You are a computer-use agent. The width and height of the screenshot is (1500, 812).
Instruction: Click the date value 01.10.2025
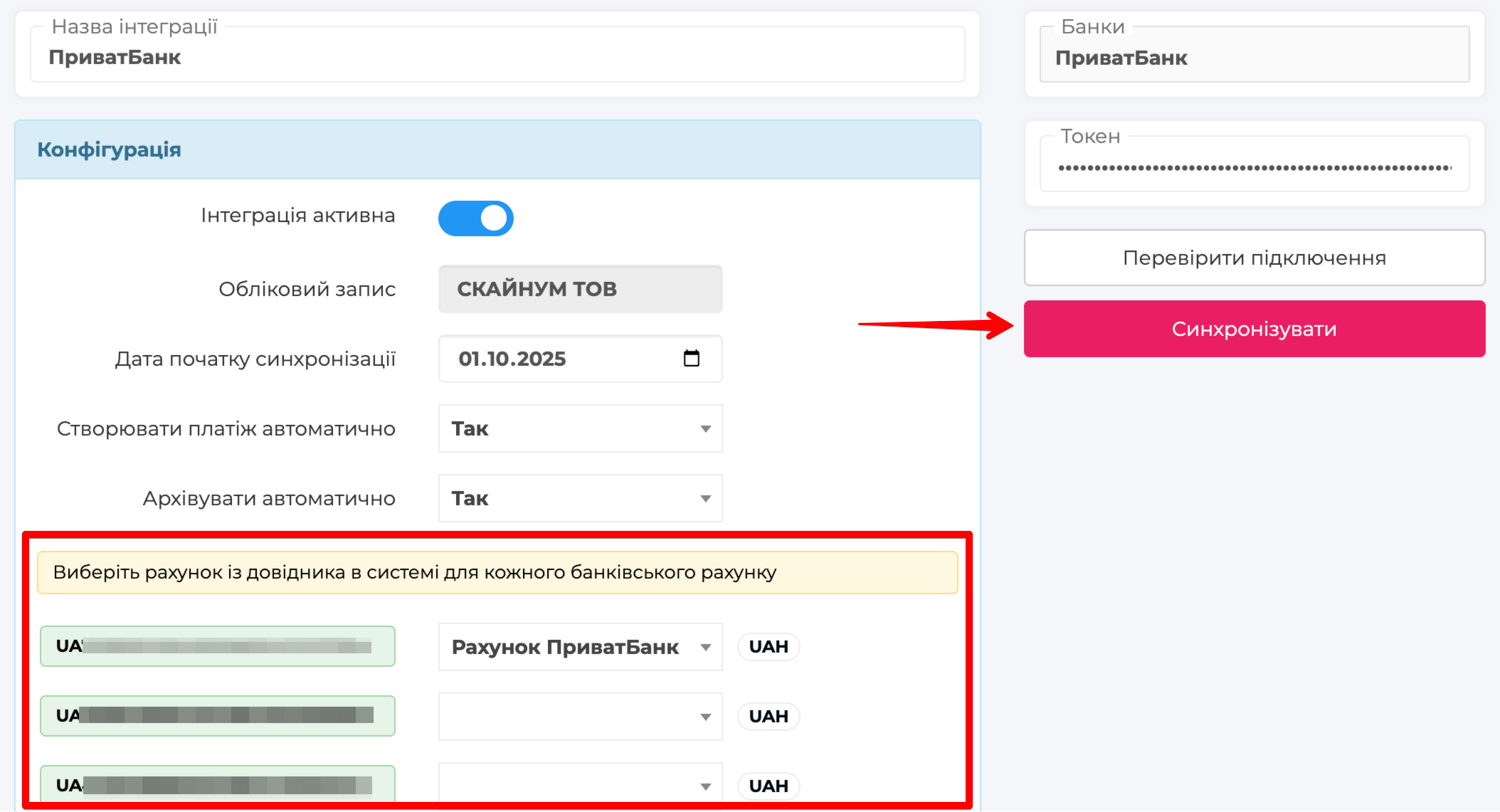(x=513, y=359)
